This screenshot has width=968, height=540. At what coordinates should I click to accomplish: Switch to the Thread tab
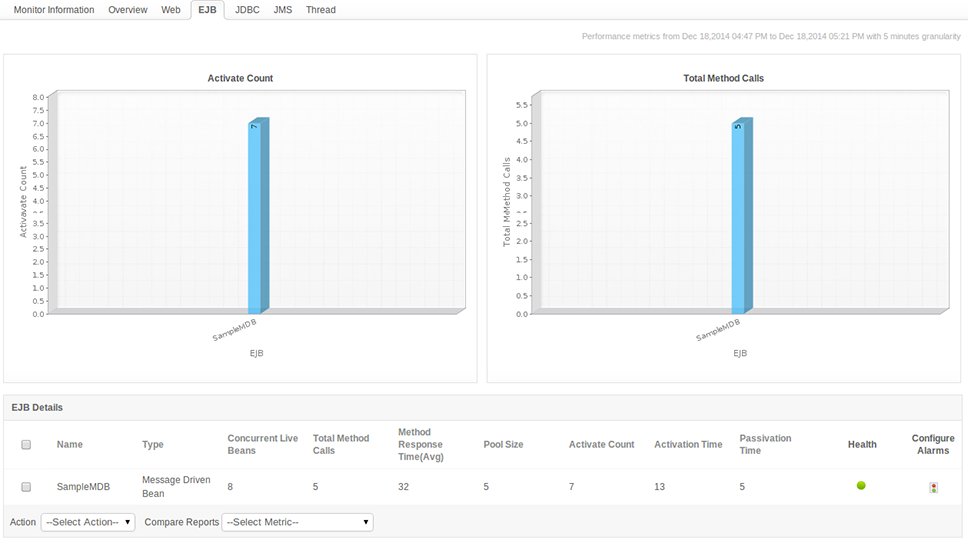(321, 10)
